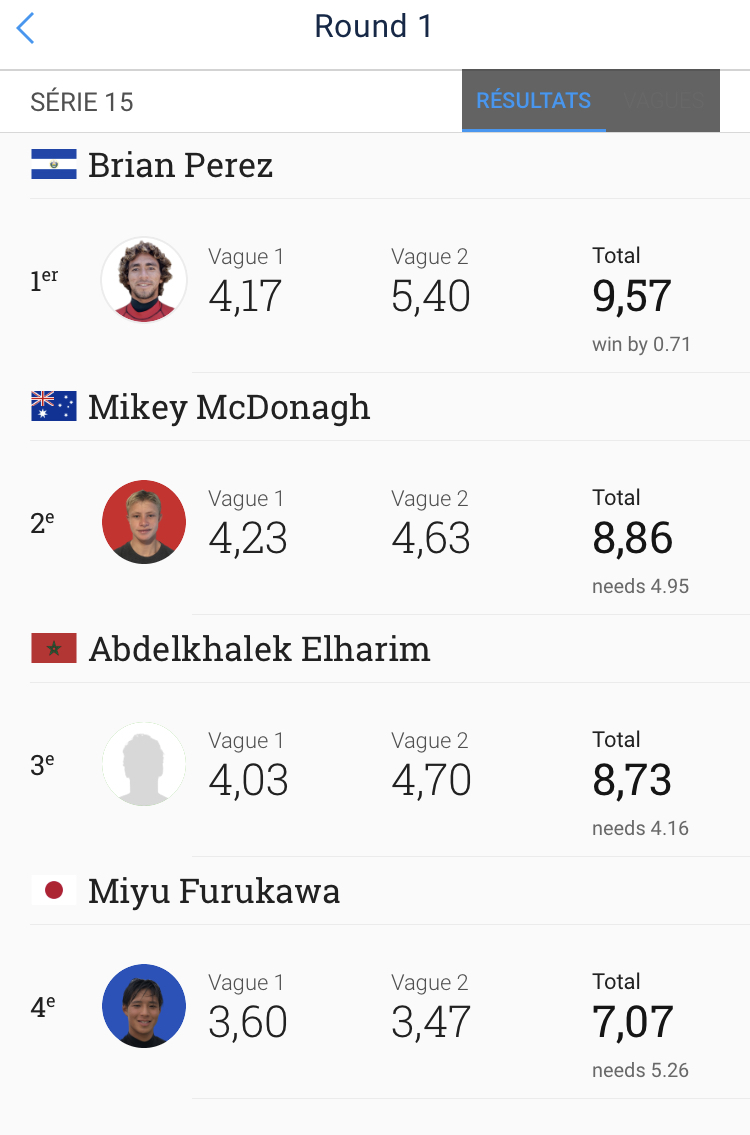Select the name Abdelkhalek Elharim
The image size is (750, 1135).
259,649
